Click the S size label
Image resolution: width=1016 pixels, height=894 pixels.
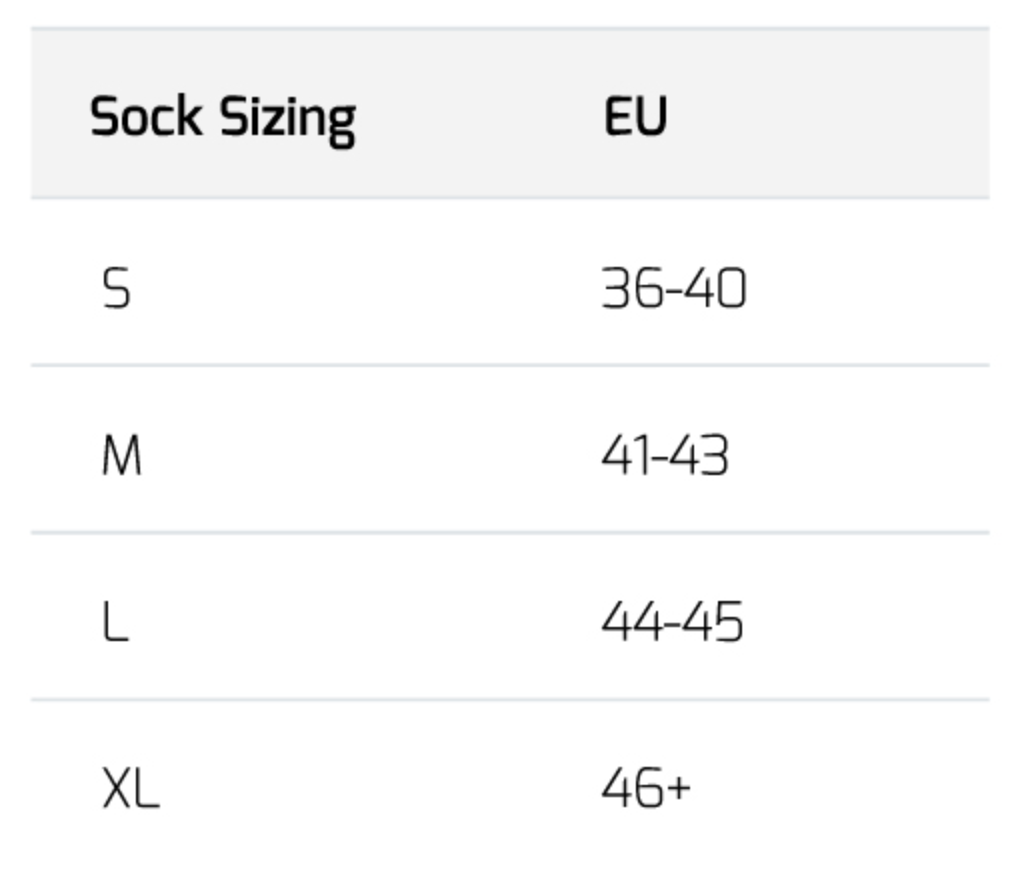[x=116, y=289]
